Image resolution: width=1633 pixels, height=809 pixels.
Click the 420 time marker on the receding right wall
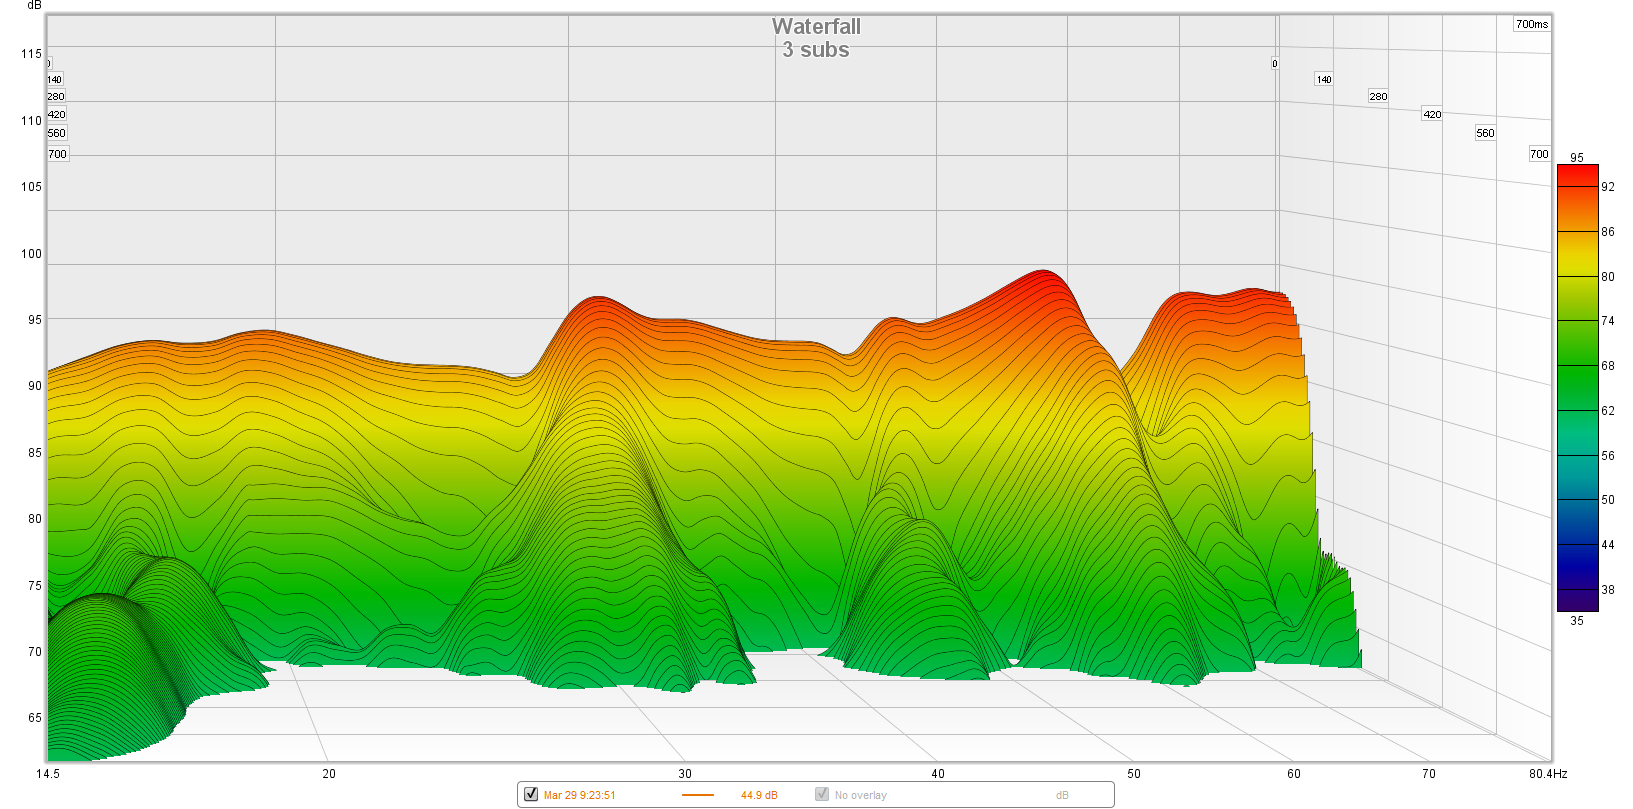click(1432, 114)
